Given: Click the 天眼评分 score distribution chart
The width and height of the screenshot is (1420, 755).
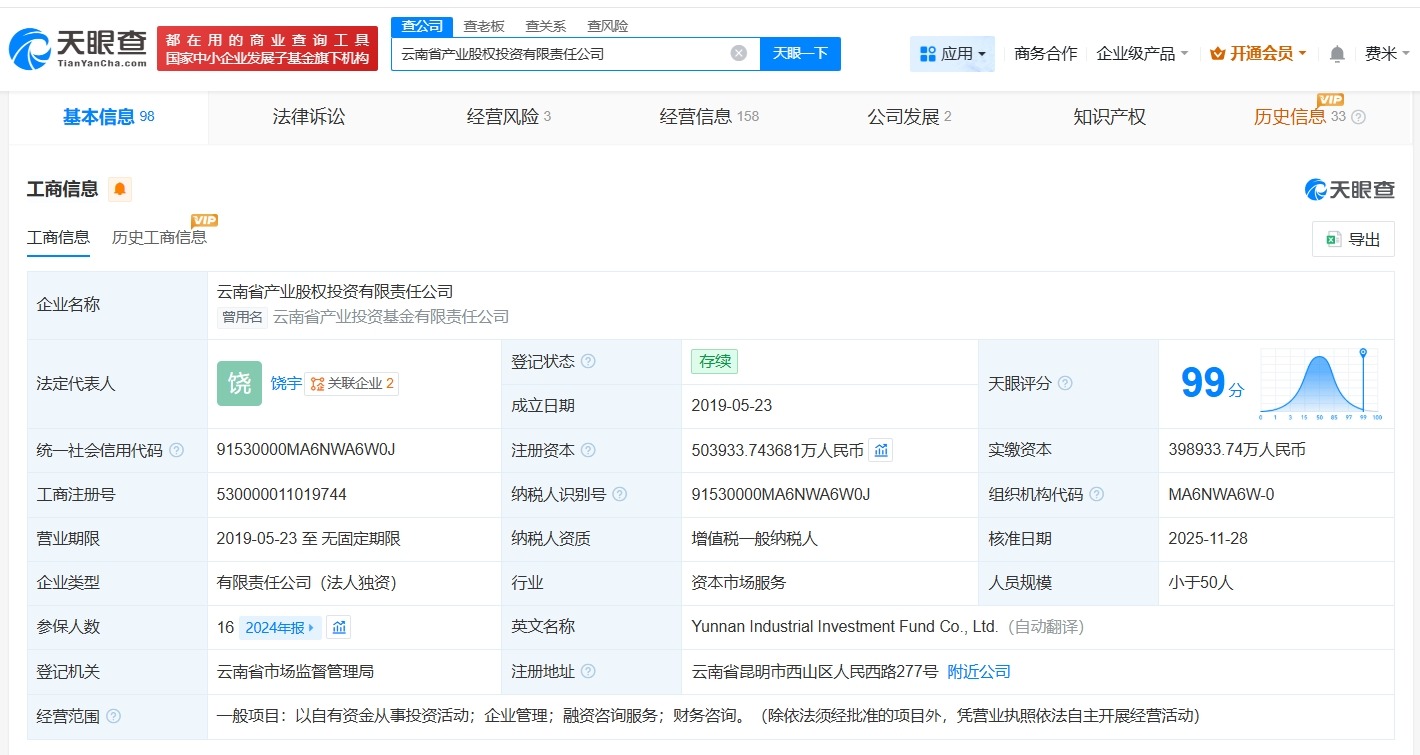Looking at the screenshot, I should click(1318, 385).
